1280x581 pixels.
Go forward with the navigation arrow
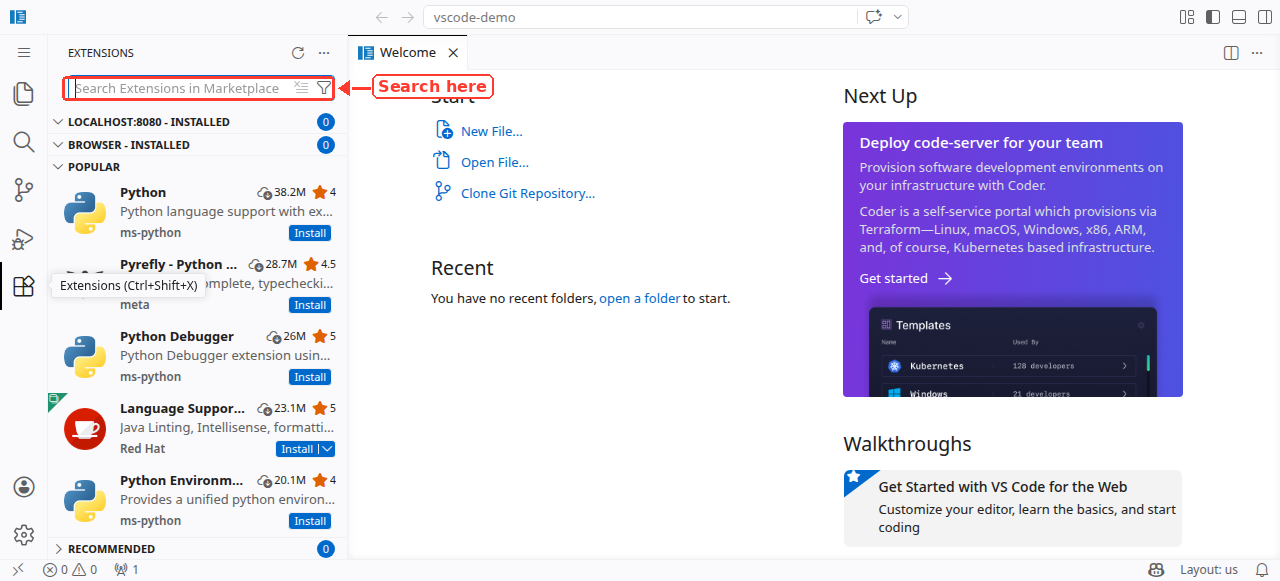tap(407, 17)
